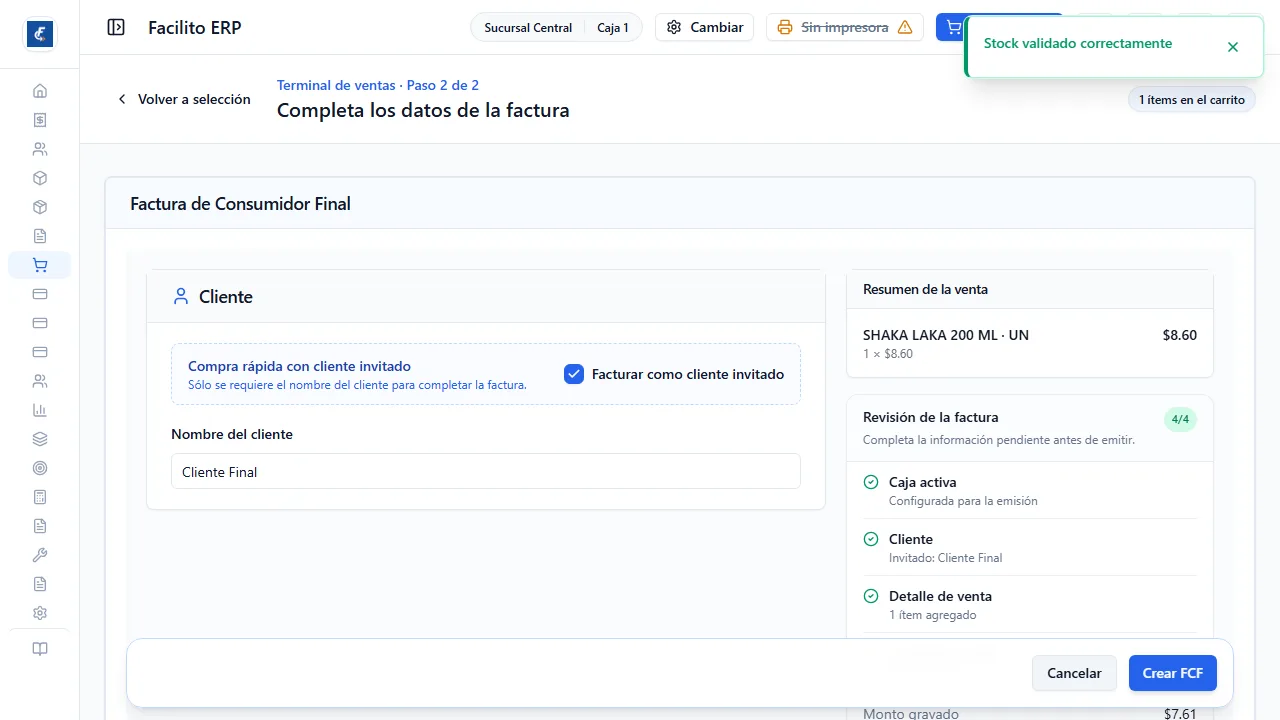Open the calculator icon in the sidebar
This screenshot has height=720, width=1280.
(x=40, y=497)
